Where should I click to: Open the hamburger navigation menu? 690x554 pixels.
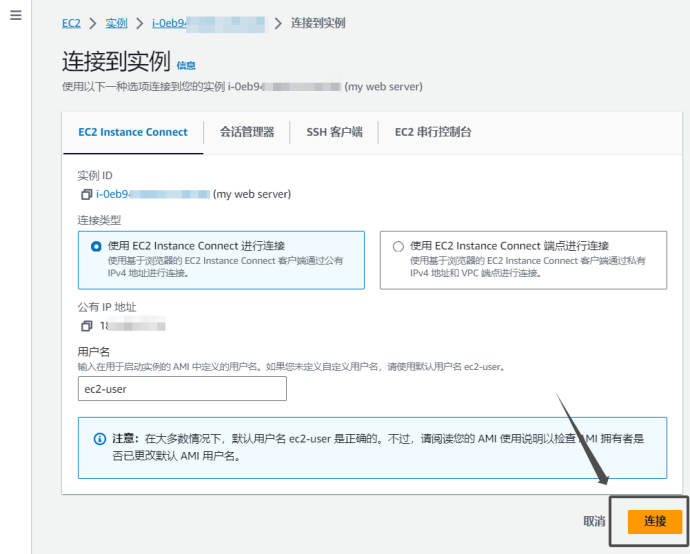tap(16, 15)
